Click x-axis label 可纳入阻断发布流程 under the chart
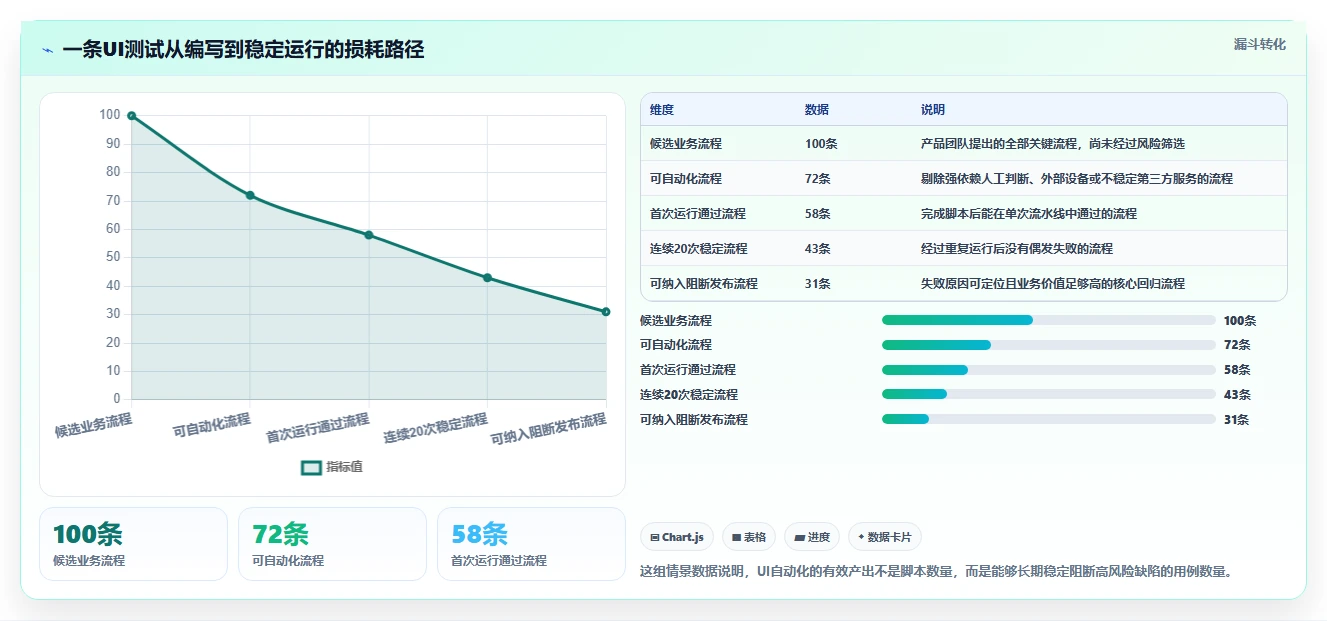This screenshot has height=621, width=1327. click(x=549, y=430)
